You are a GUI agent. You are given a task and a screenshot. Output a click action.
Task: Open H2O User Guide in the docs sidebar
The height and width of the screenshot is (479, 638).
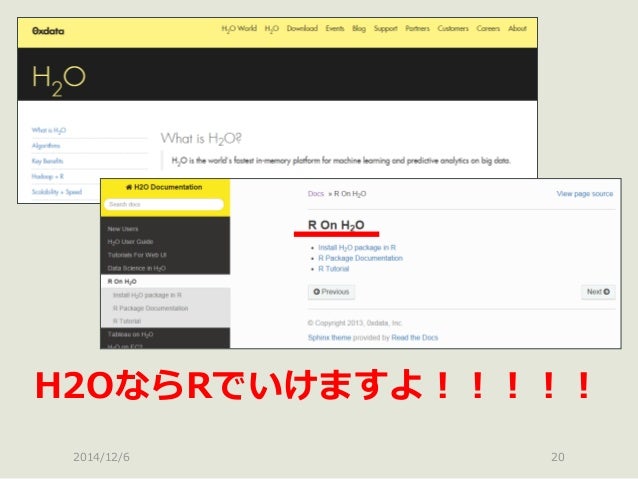pyautogui.click(x=130, y=242)
